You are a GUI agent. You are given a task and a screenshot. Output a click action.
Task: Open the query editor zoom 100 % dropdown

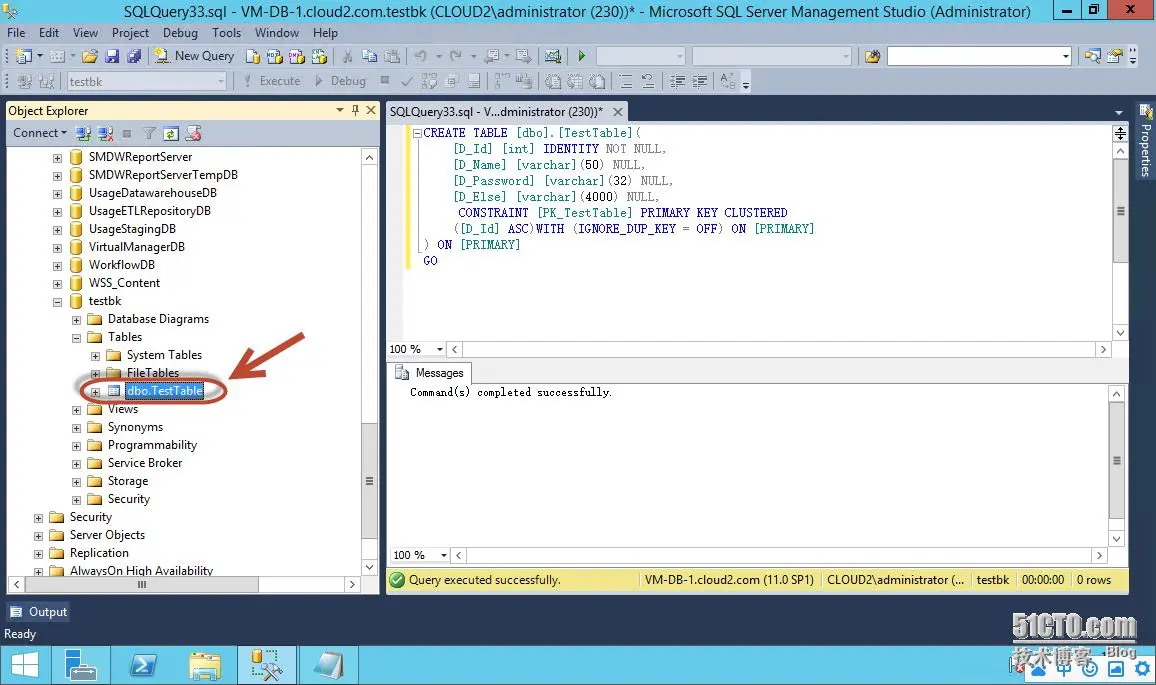[x=439, y=350]
